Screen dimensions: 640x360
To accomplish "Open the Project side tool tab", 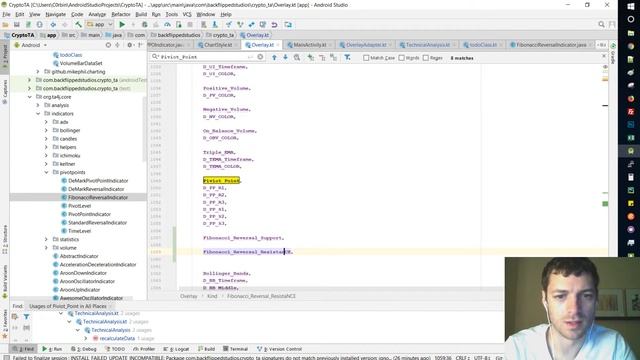I will pos(5,56).
